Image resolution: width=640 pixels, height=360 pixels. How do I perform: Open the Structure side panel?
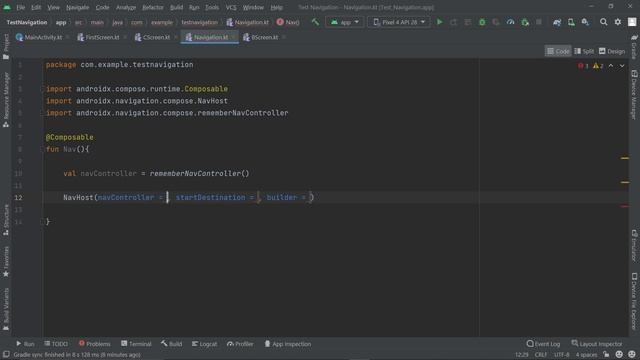pos(6,220)
